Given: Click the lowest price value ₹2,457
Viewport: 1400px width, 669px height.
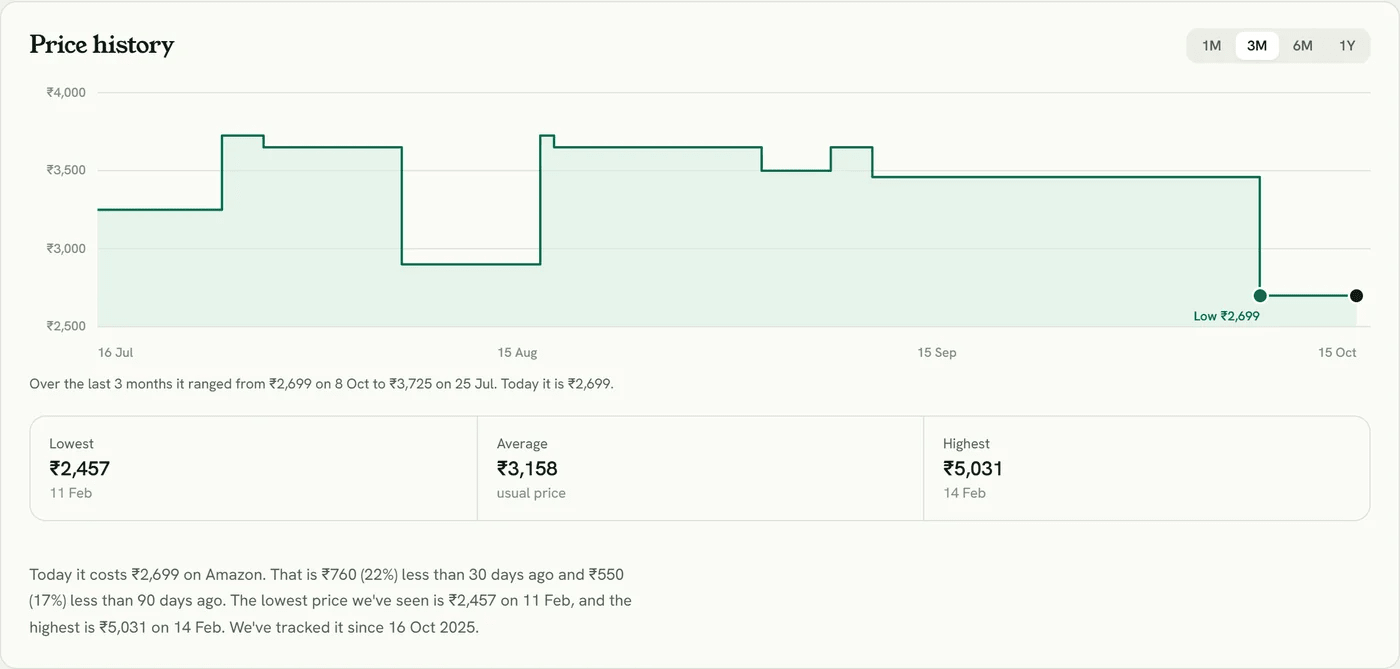Looking at the screenshot, I should (80, 468).
